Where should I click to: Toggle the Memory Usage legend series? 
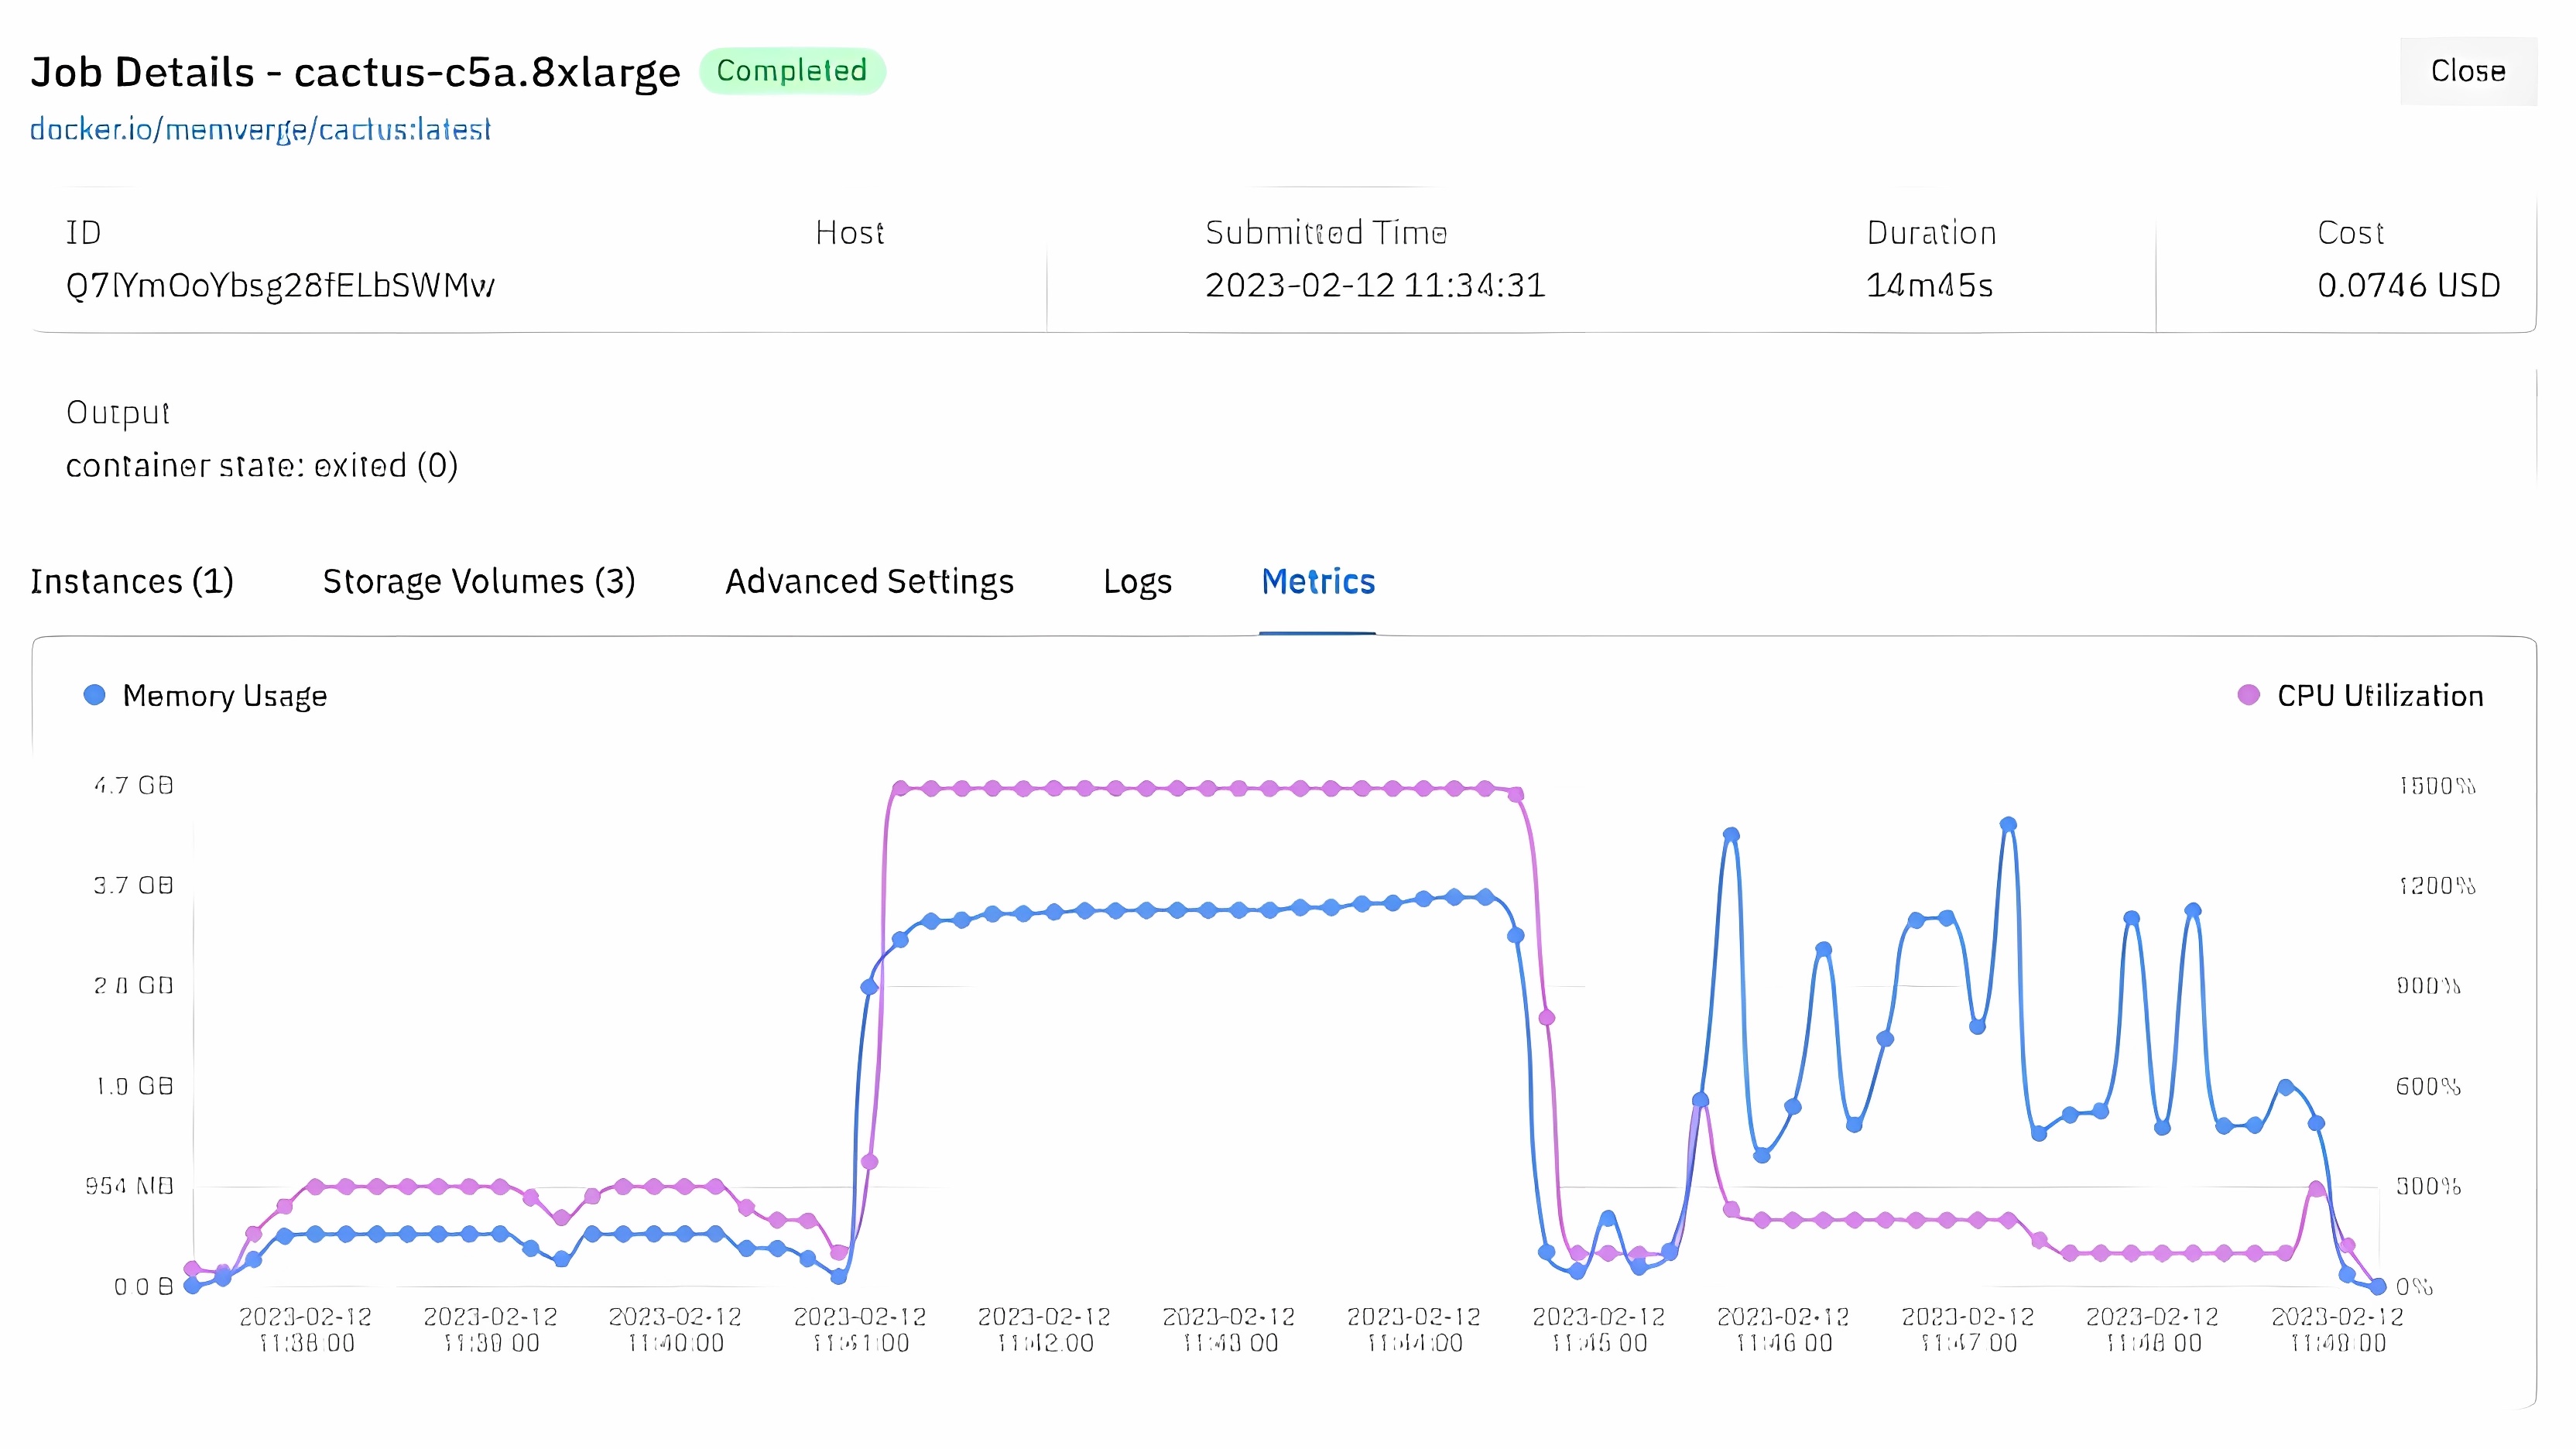coord(224,696)
